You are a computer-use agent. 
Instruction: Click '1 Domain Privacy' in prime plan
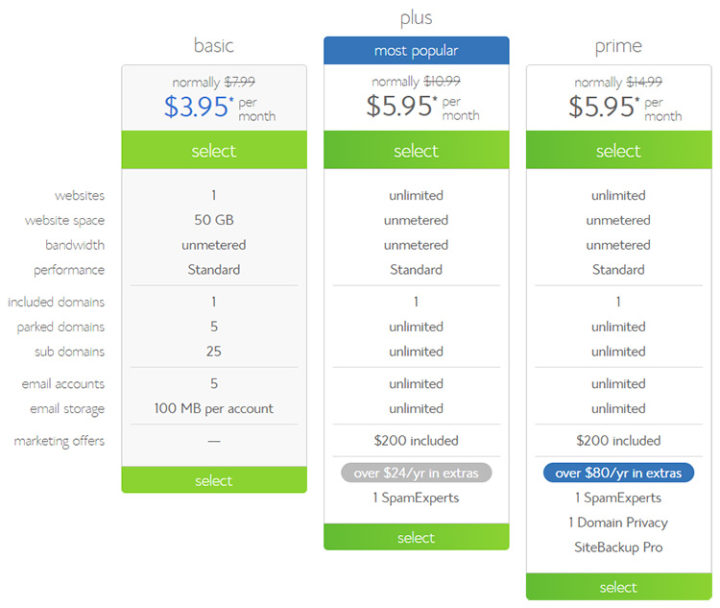click(x=618, y=522)
